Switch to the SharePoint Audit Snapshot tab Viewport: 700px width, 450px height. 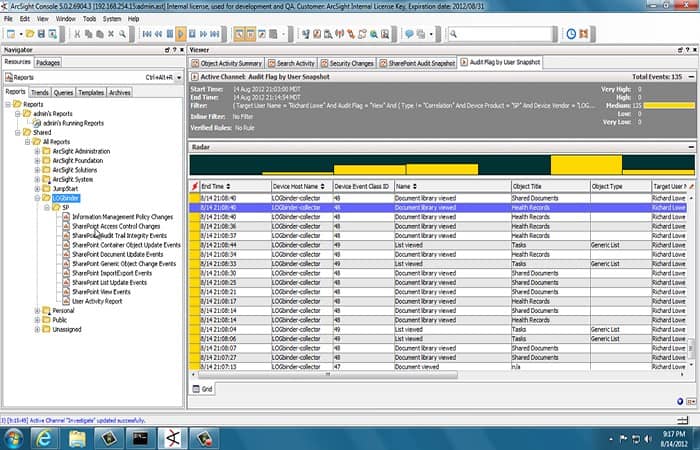(416, 62)
